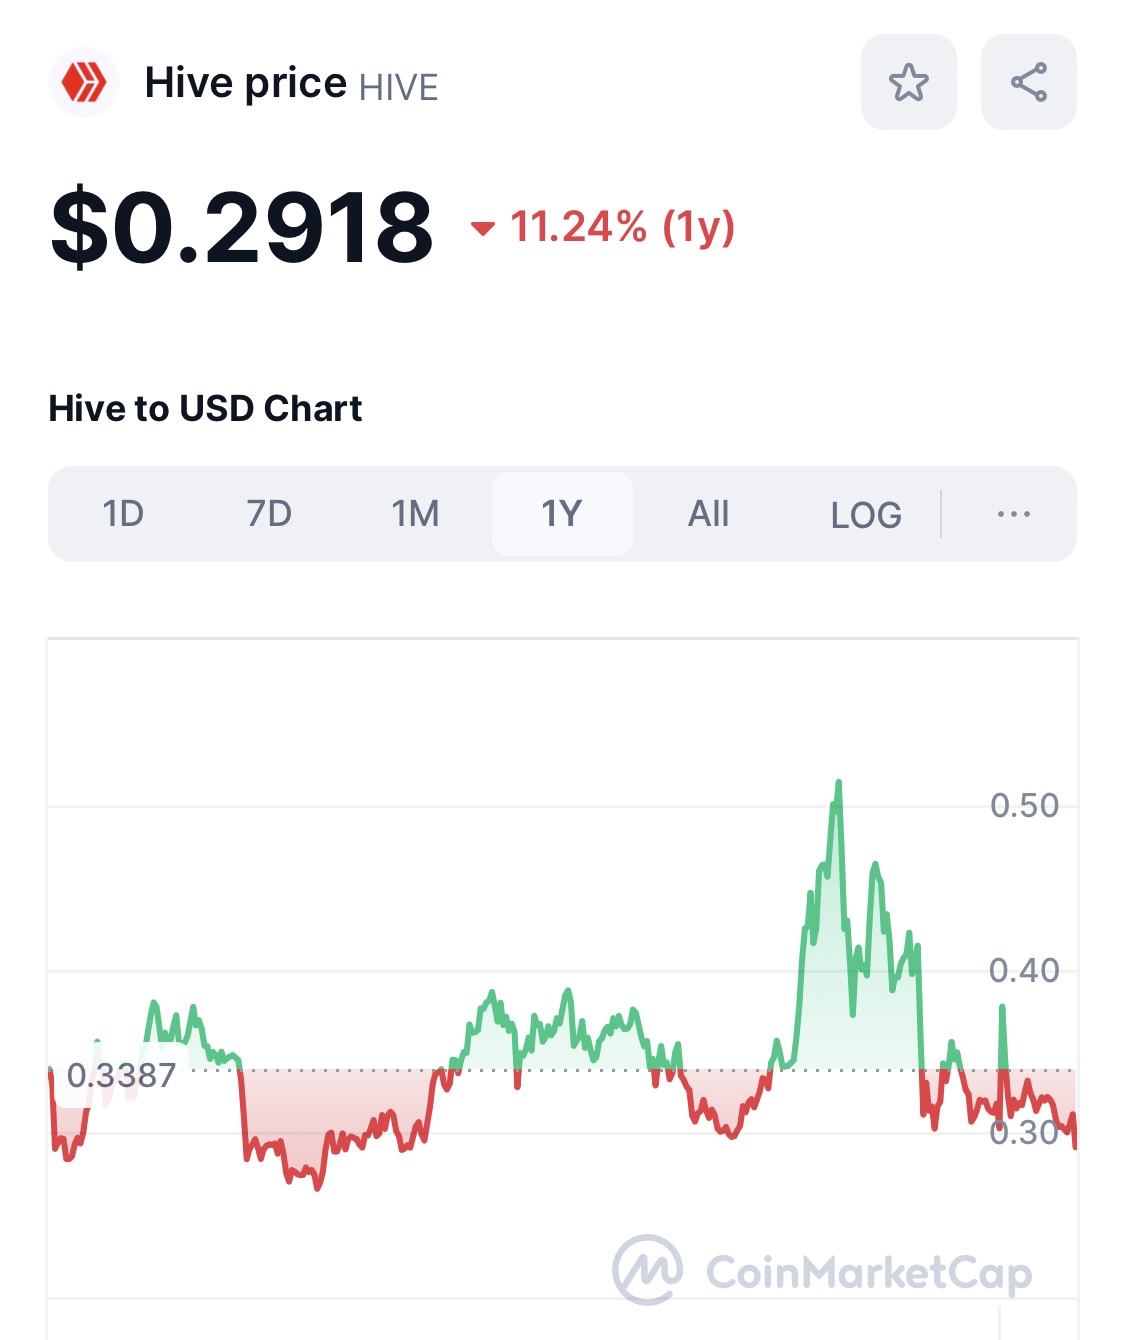Select the 1Y chart range tab
The image size is (1125, 1340).
[x=561, y=514]
